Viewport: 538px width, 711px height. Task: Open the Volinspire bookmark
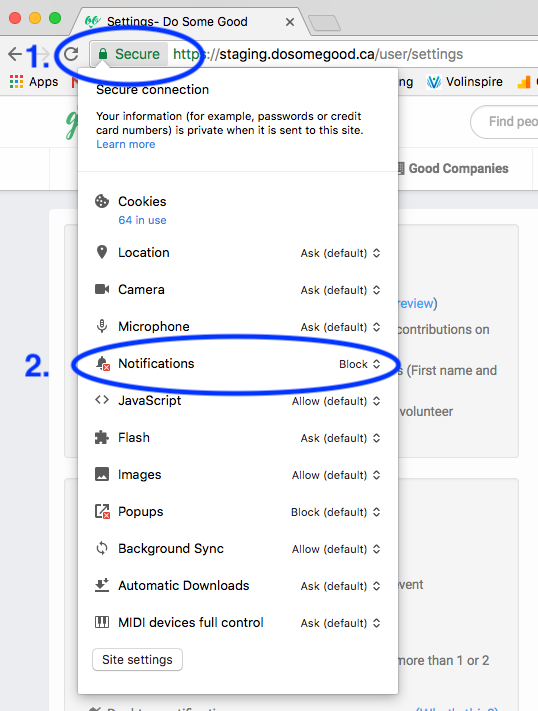(465, 82)
